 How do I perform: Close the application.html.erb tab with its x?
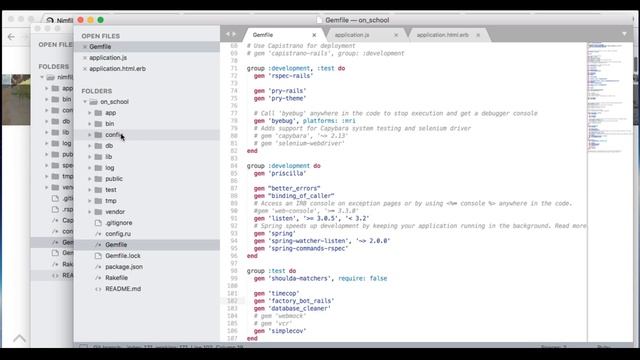tap(478, 35)
